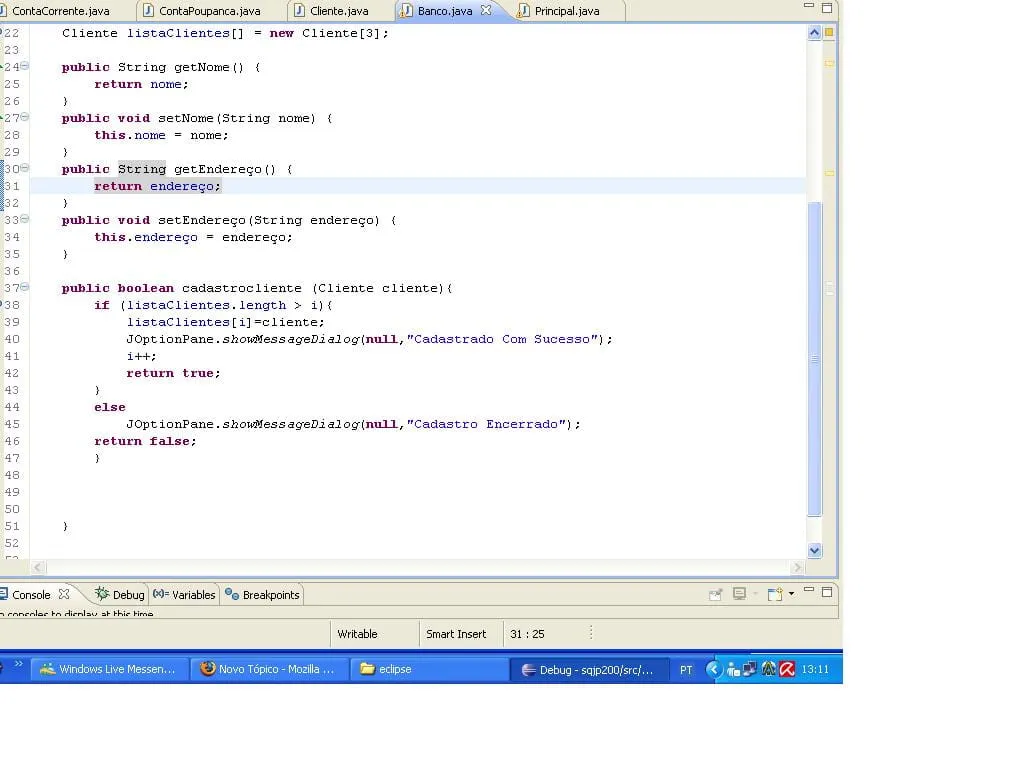Open the ContaPoupanca.java editor tab
The height and width of the screenshot is (768, 1024).
click(208, 11)
